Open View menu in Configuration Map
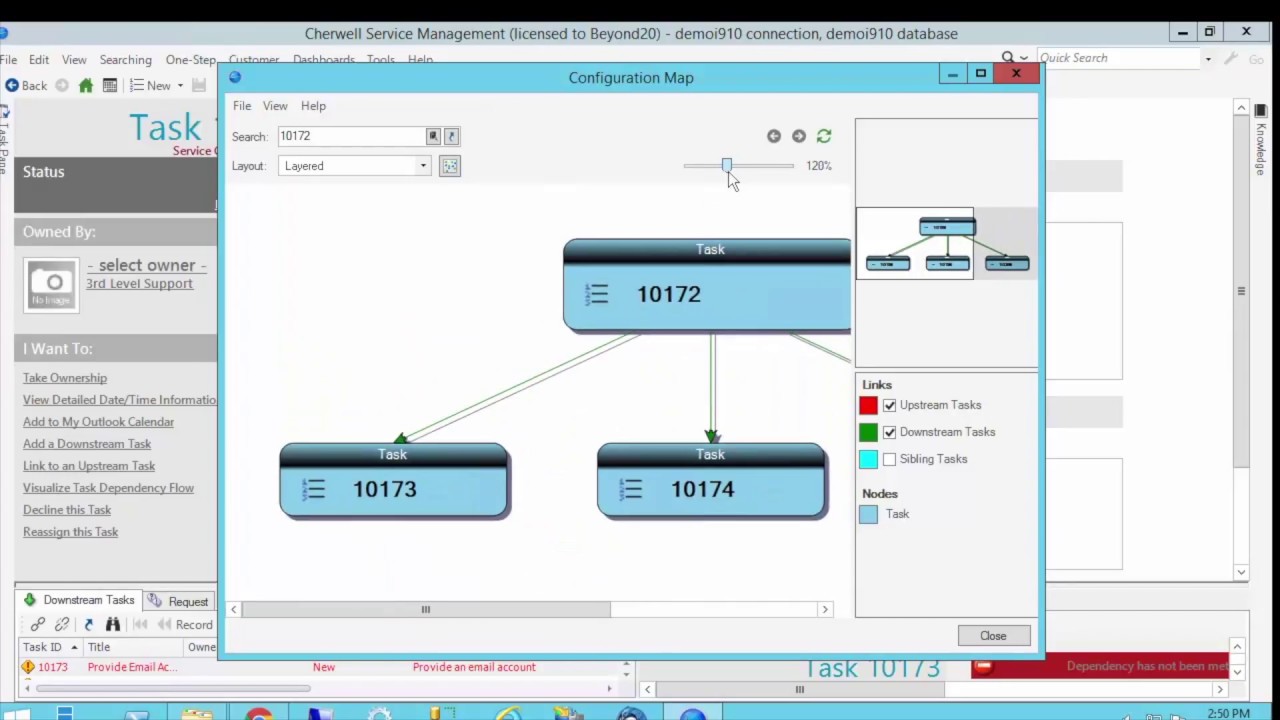Screen dimensions: 1280x720 [275, 106]
